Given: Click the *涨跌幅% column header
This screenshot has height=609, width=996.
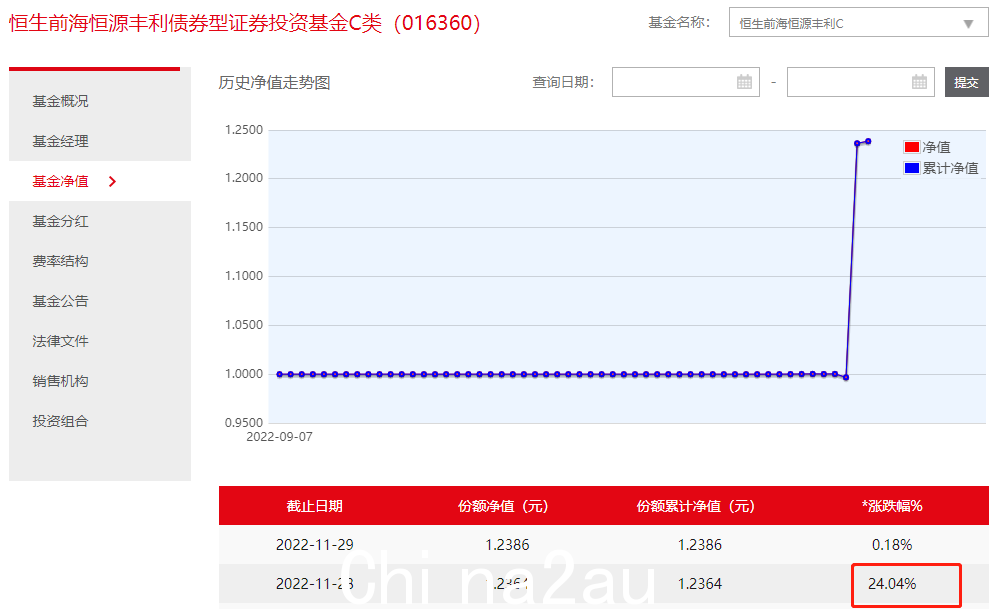Looking at the screenshot, I should pos(892,506).
